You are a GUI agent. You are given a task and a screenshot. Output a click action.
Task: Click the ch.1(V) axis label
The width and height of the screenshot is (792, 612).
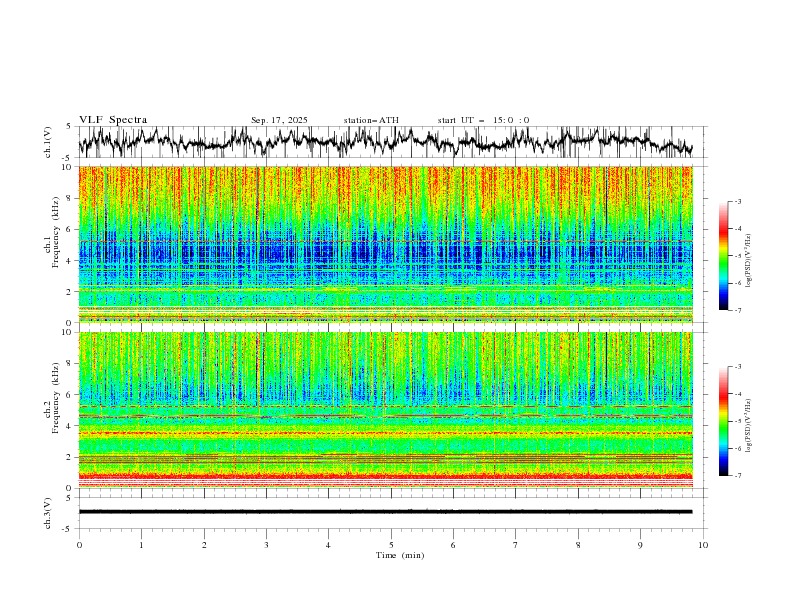tap(48, 142)
